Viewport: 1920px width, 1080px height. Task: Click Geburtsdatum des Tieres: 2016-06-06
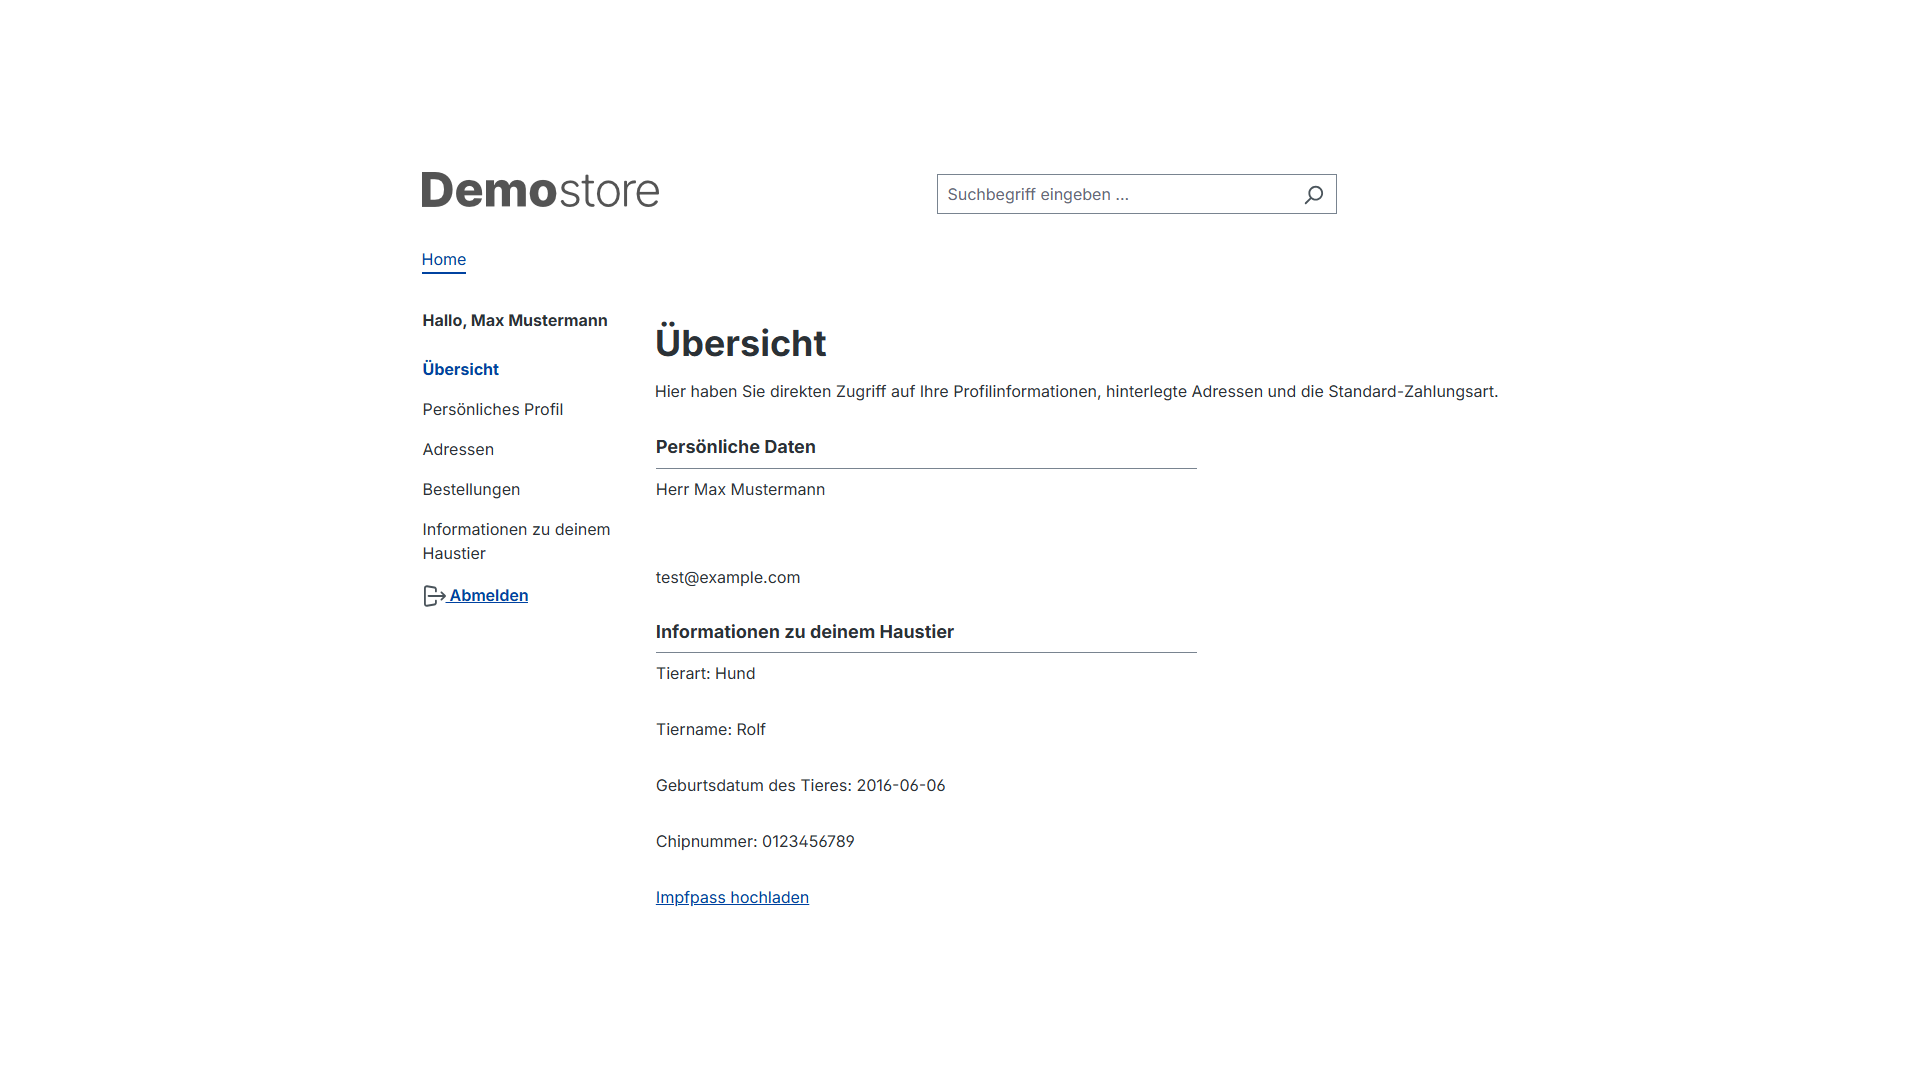(800, 785)
